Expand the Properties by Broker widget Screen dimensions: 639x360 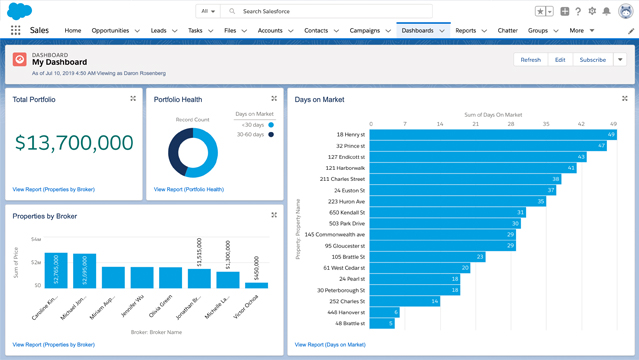[x=274, y=215]
